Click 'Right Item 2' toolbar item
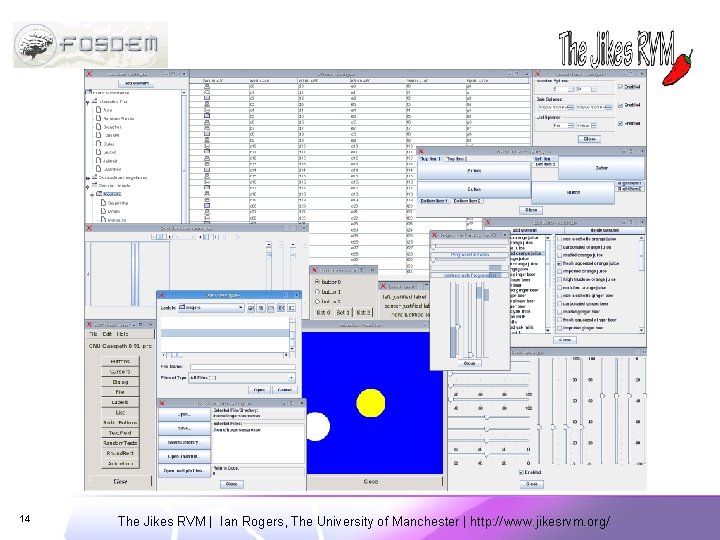720x540 pixels. pyautogui.click(x=630, y=188)
